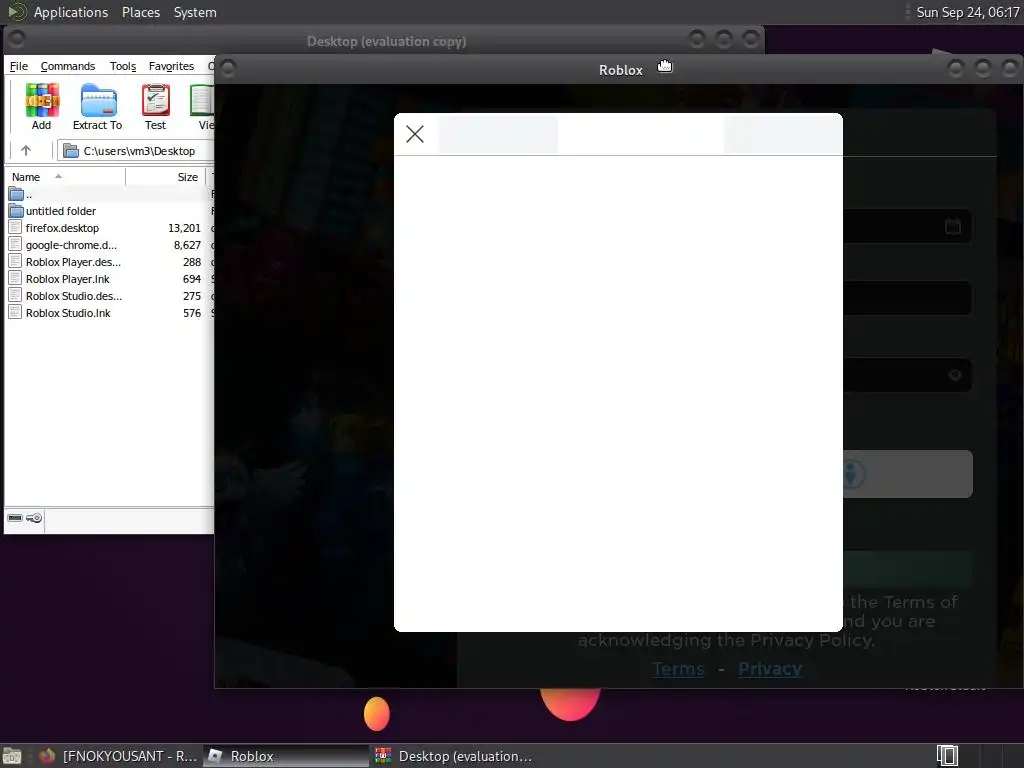
Task: Sort the file list by the Name column
Action: coord(65,177)
